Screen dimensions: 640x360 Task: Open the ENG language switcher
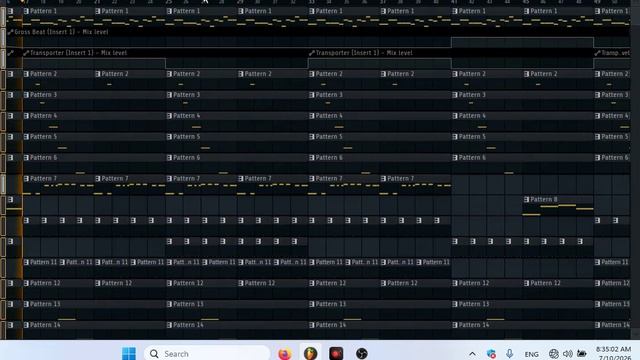531,354
